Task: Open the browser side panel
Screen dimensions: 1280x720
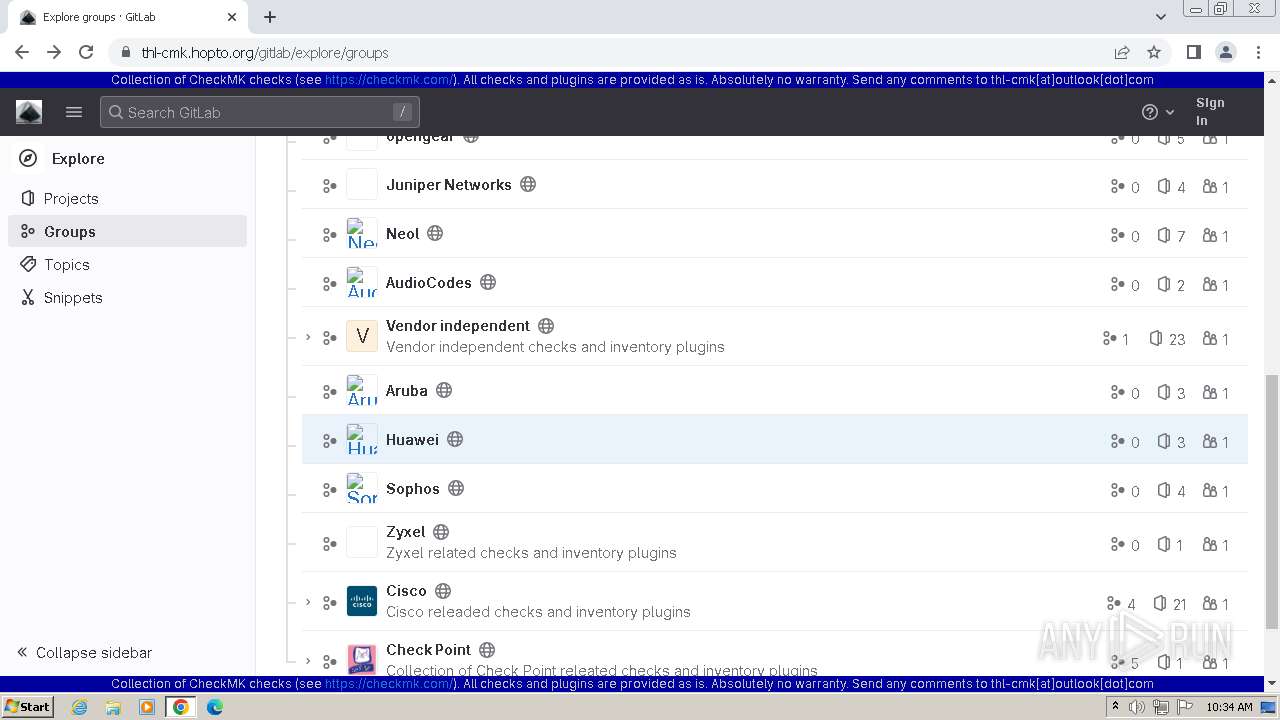Action: (x=1193, y=52)
